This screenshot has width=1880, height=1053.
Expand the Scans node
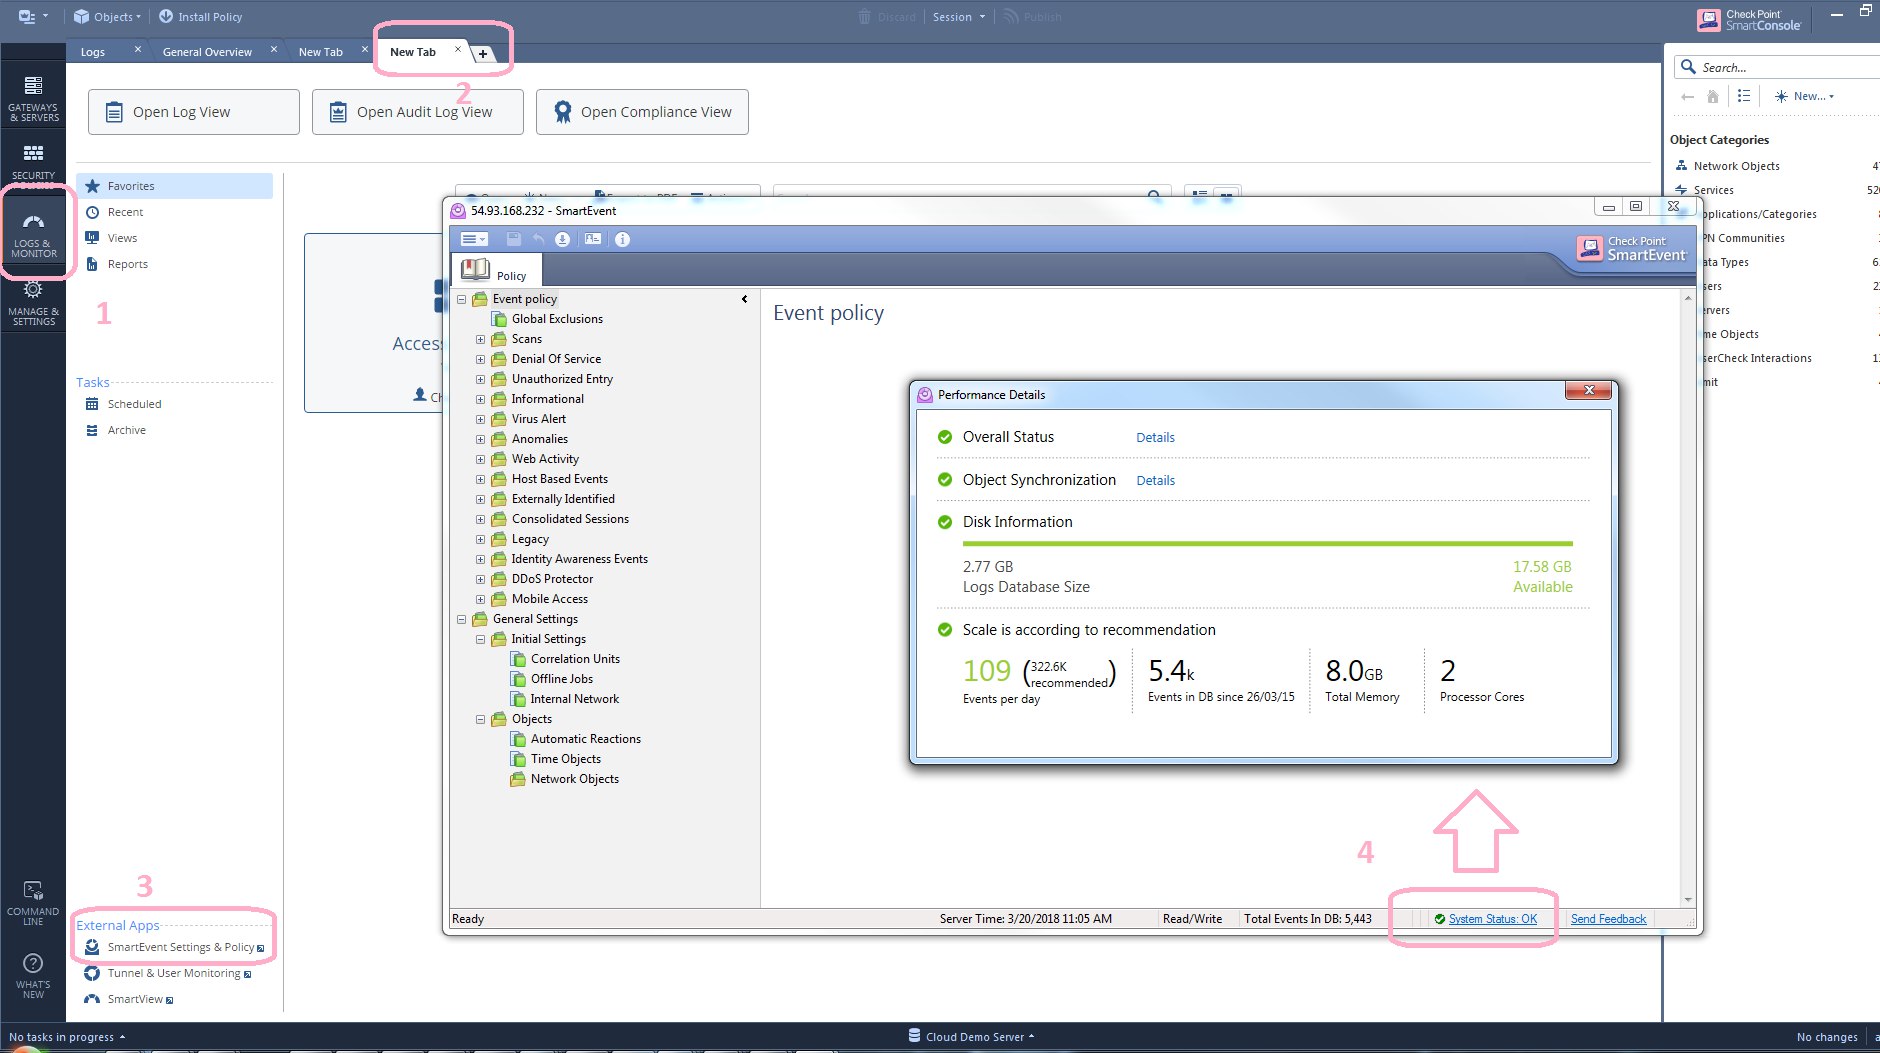pyautogui.click(x=480, y=339)
